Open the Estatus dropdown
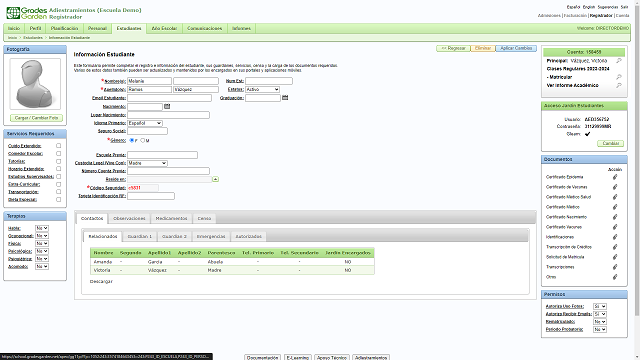Screen dimensions: 640x360 point(262,89)
